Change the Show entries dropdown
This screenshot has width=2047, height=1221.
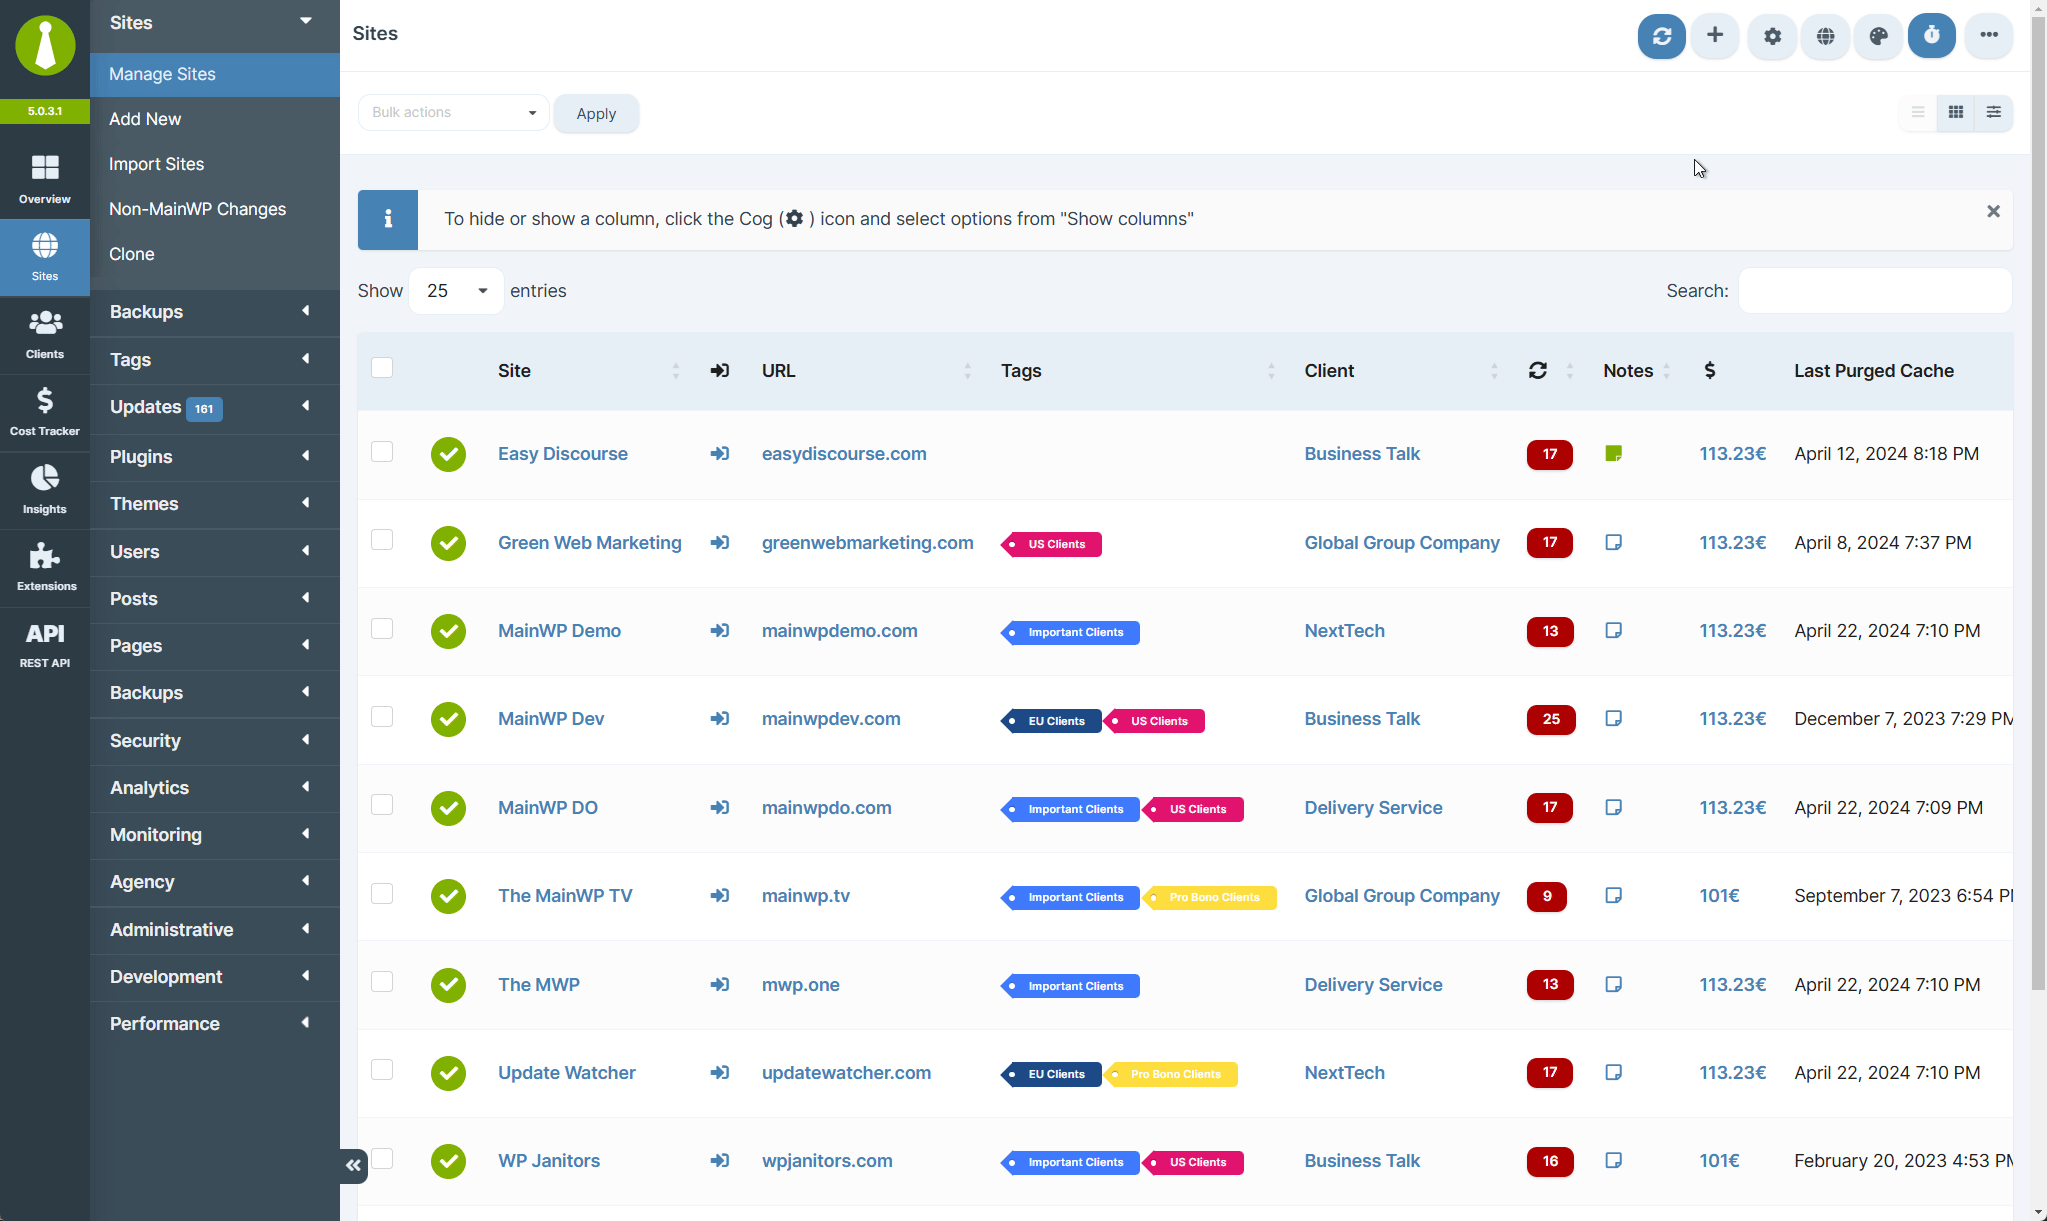pyautogui.click(x=455, y=290)
